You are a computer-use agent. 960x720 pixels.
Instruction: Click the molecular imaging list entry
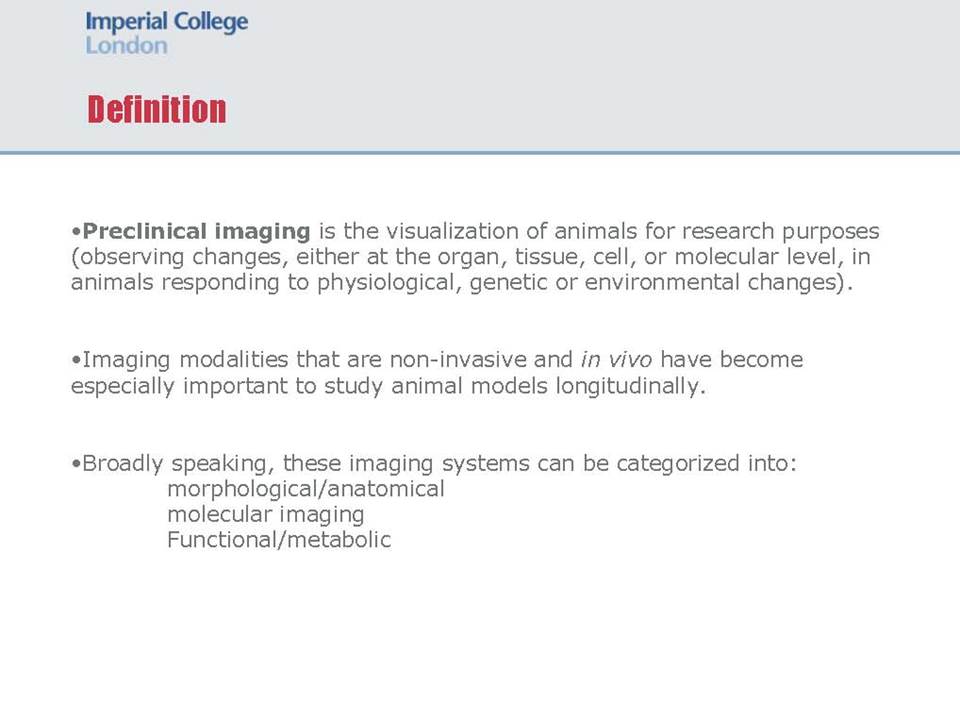coord(266,514)
